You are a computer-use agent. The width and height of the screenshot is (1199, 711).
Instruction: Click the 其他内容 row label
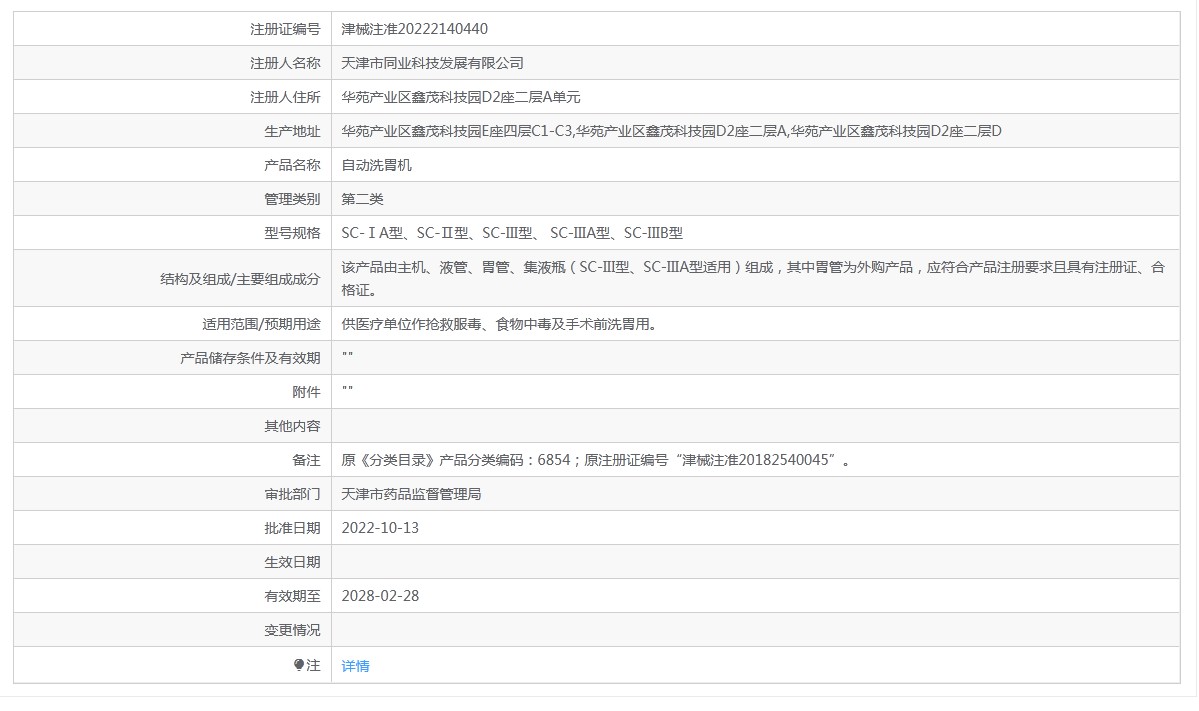click(x=292, y=426)
